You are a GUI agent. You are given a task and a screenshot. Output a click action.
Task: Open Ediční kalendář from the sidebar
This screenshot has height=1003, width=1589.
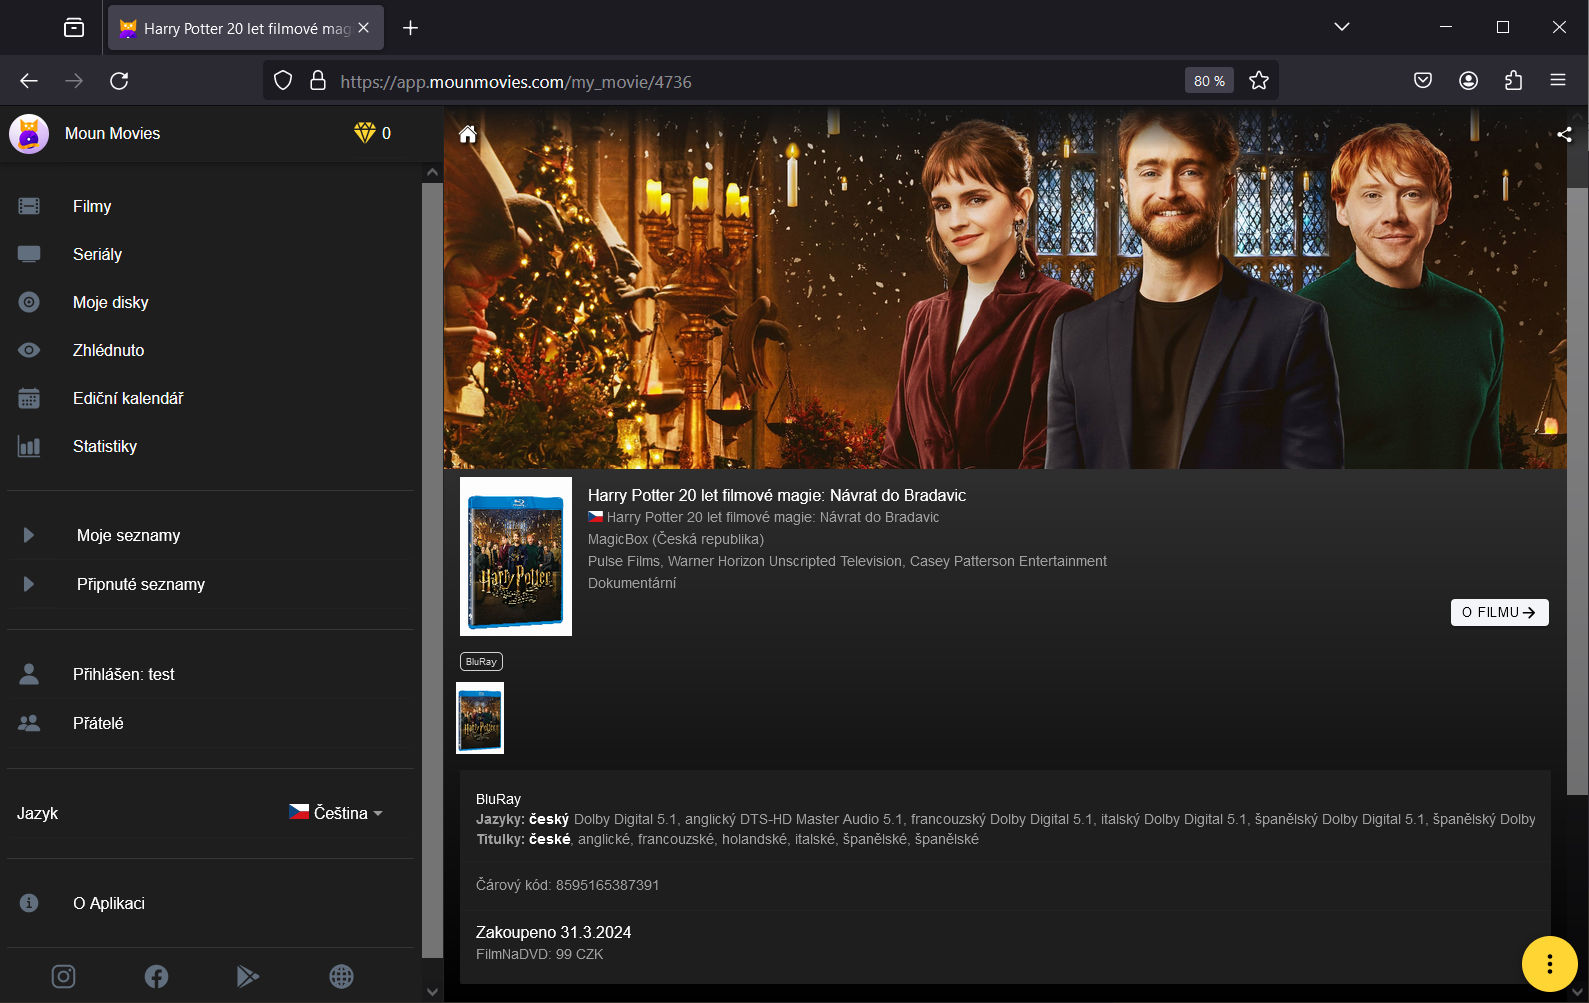pyautogui.click(x=128, y=398)
